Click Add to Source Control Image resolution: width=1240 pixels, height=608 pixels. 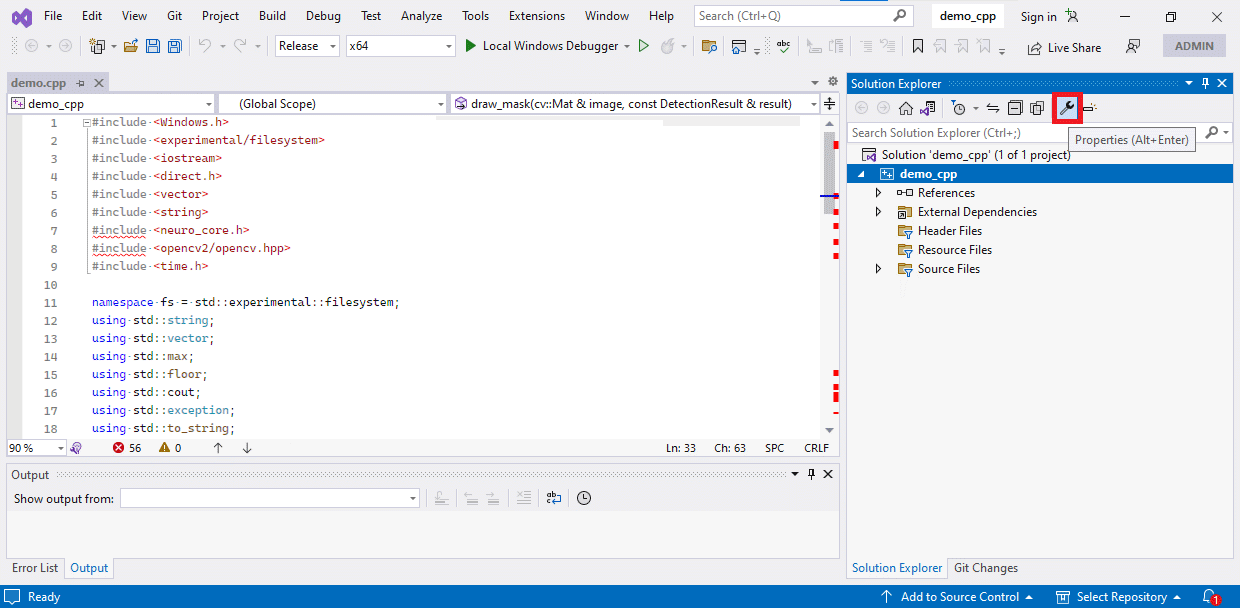[957, 597]
